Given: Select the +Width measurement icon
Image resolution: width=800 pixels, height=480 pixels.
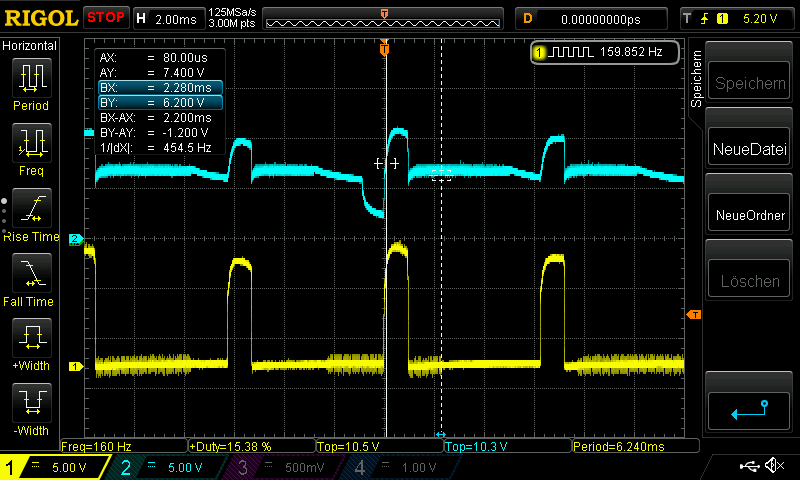Looking at the screenshot, I should click(32, 338).
